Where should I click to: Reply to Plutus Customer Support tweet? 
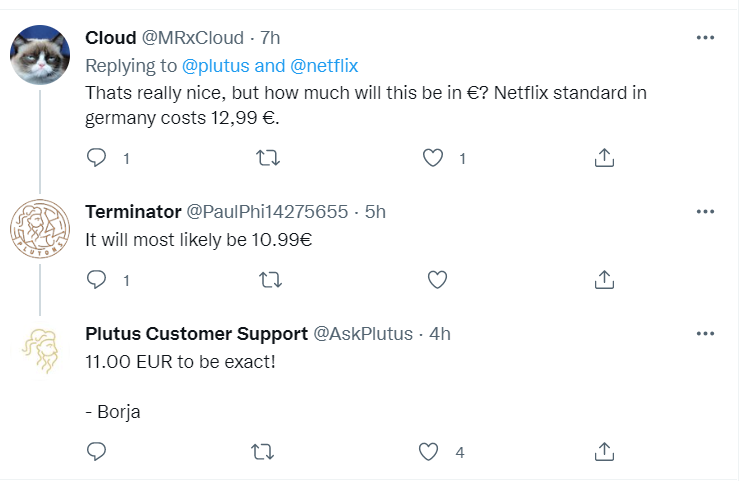pyautogui.click(x=97, y=452)
